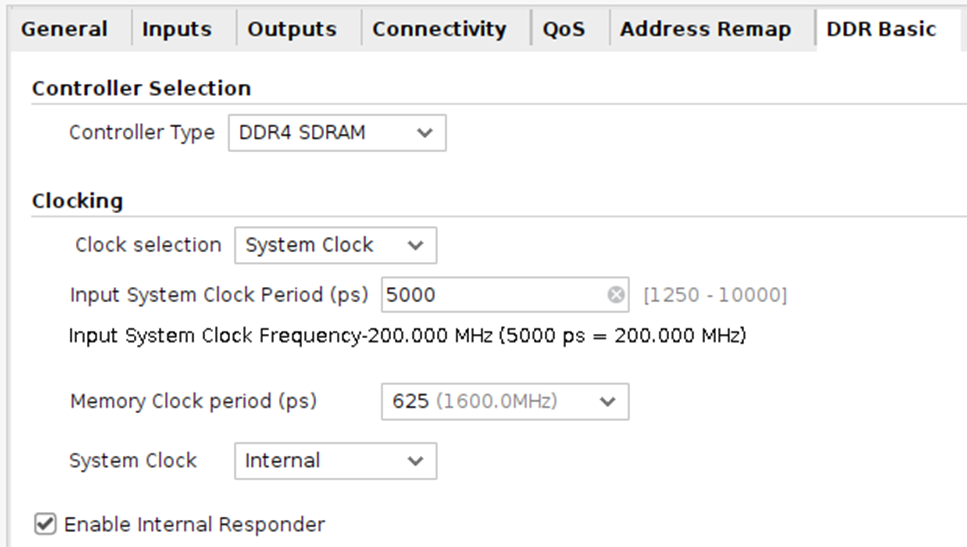Expand the Clock selection dropdown
Screen dimensions: 967x547
pos(335,245)
